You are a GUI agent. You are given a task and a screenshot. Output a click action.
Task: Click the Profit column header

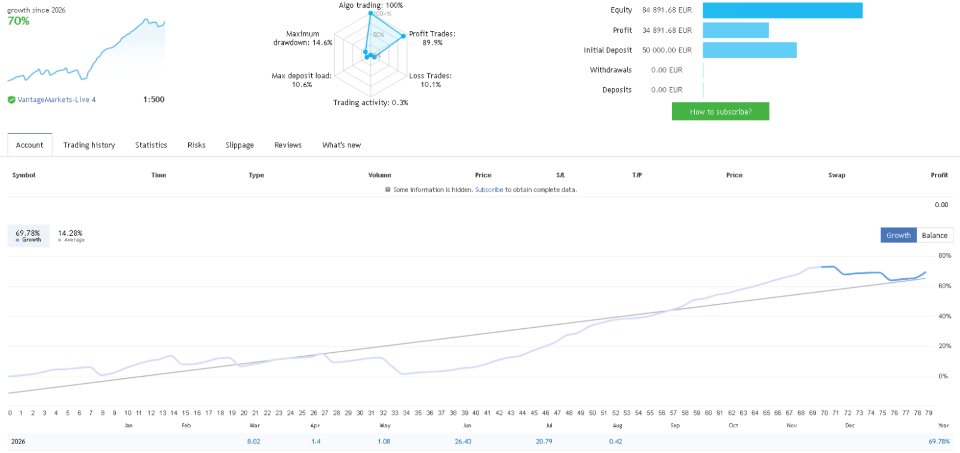point(939,175)
